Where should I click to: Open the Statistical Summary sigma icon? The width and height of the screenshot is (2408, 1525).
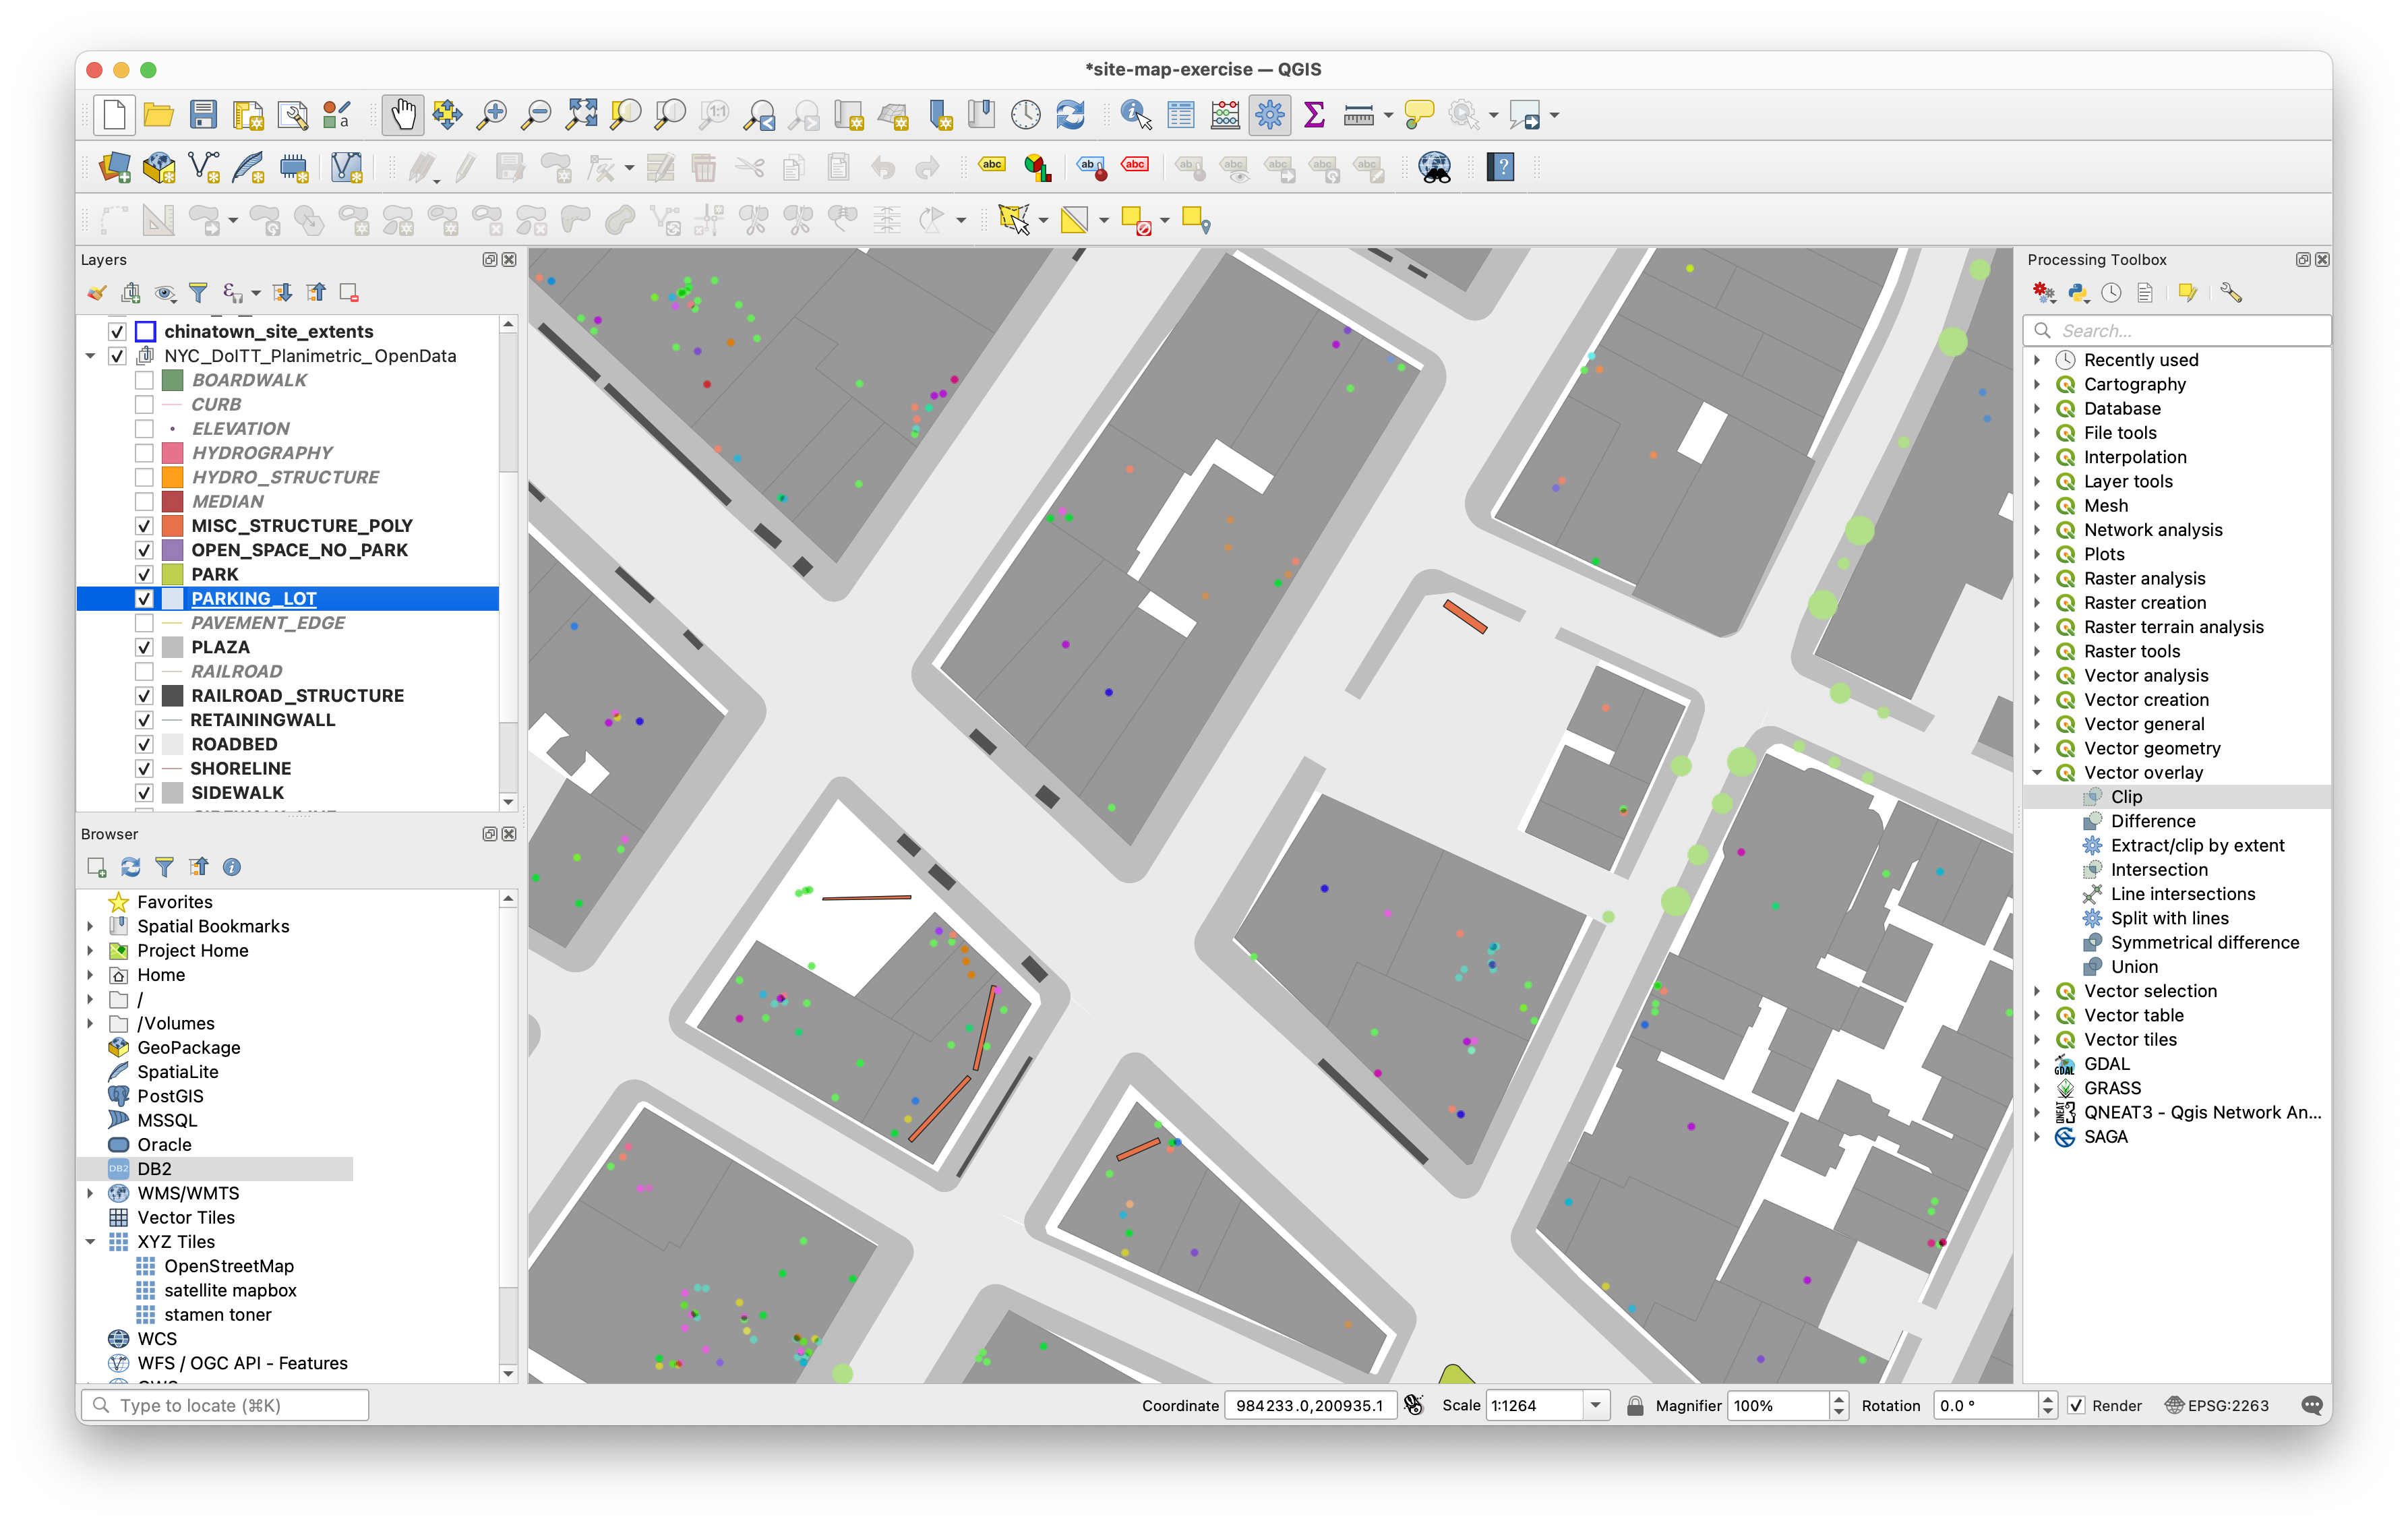tap(1314, 115)
